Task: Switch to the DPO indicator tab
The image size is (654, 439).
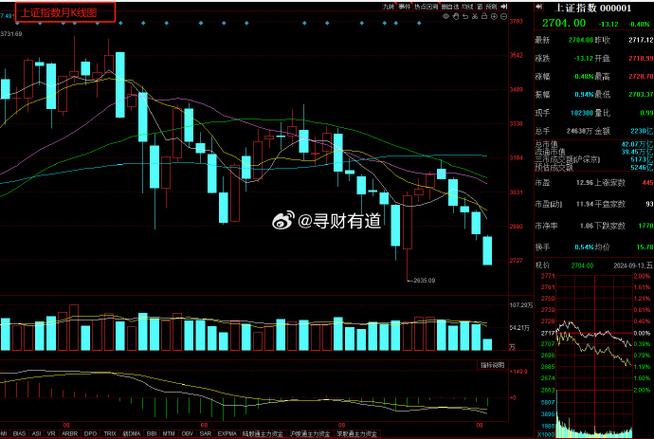Action: [90, 434]
